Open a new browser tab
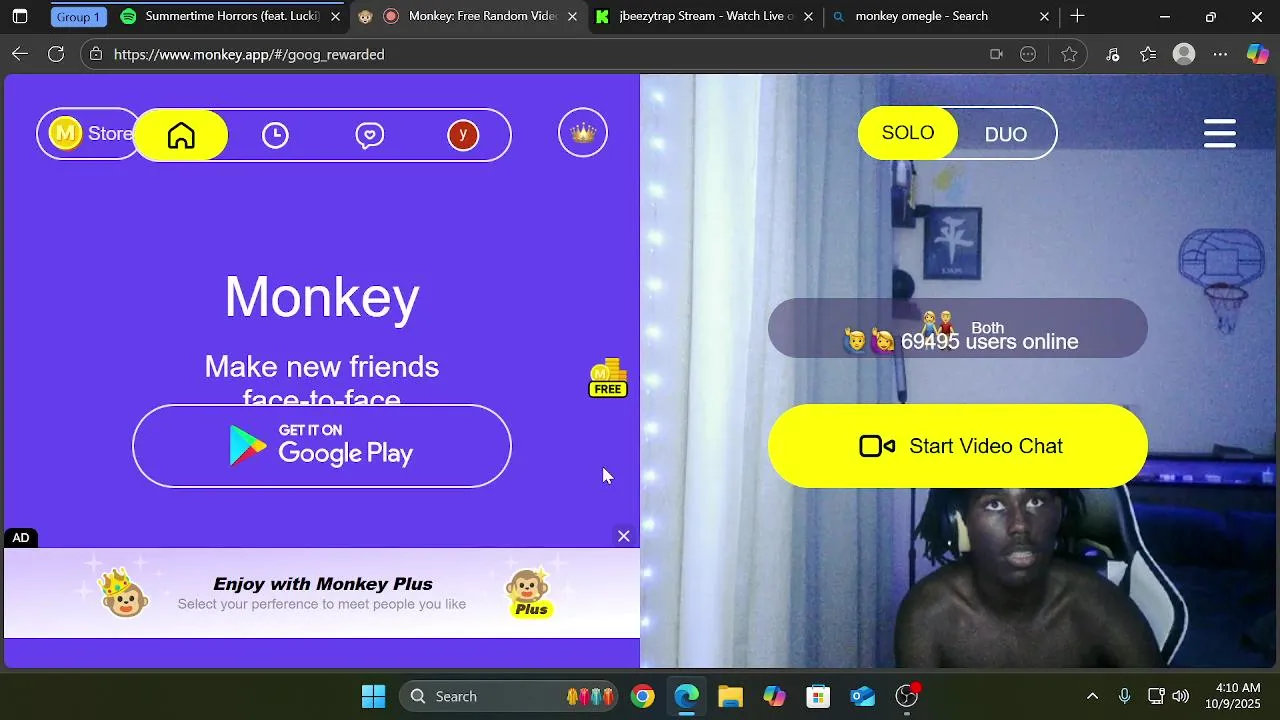 1077,16
